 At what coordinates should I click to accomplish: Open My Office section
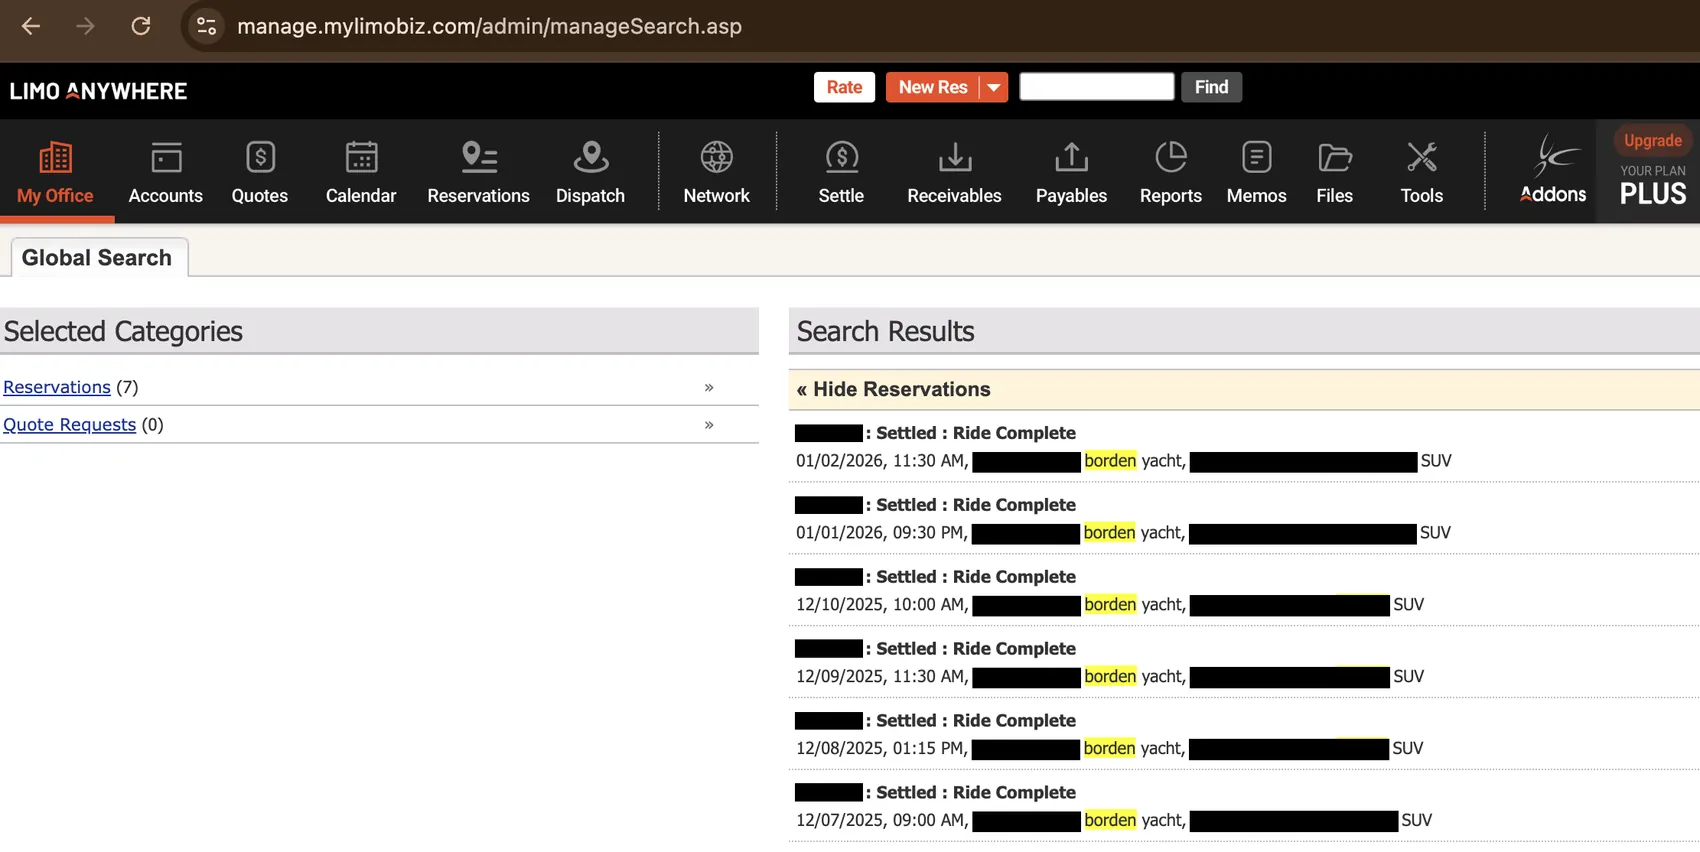click(55, 172)
